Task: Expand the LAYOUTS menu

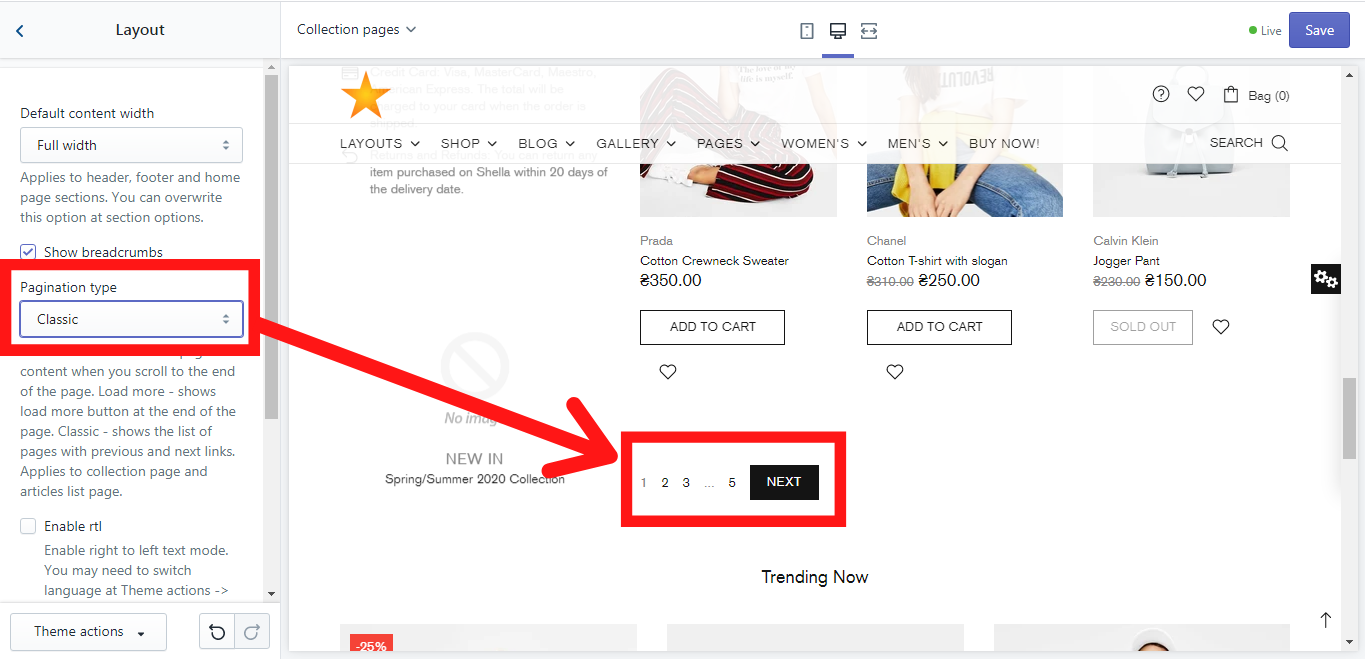Action: [380, 144]
